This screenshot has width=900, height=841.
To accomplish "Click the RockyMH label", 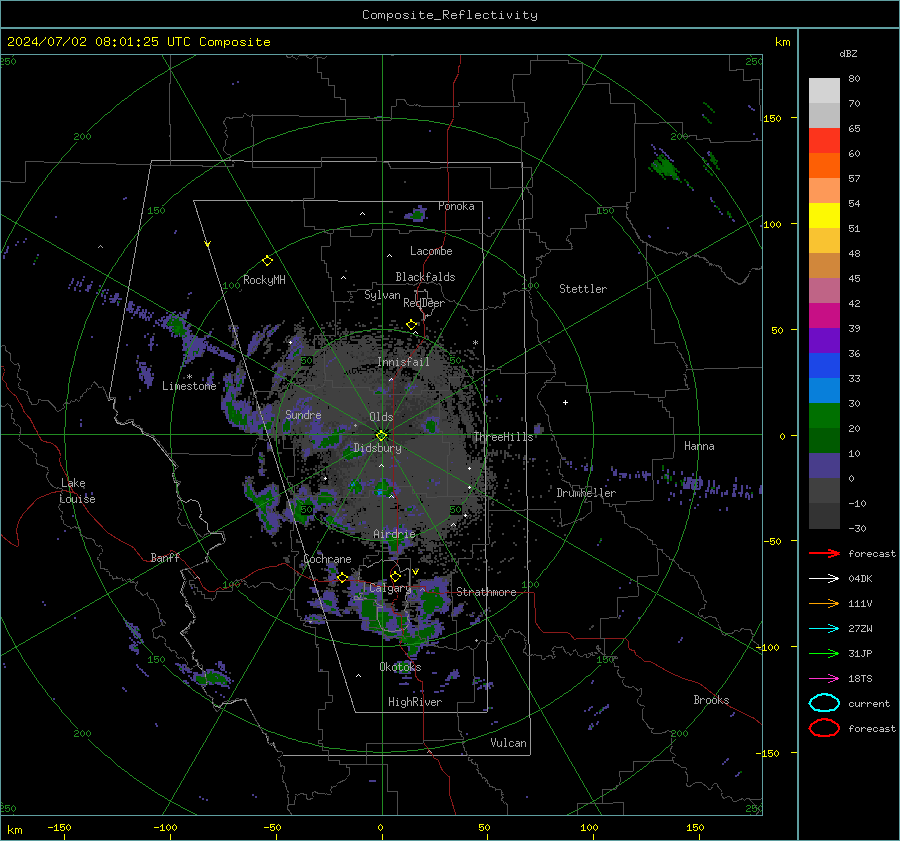I will point(264,280).
